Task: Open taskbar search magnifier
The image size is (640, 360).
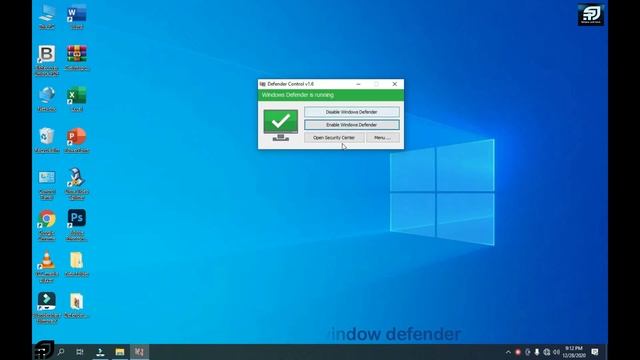Action: (x=61, y=352)
